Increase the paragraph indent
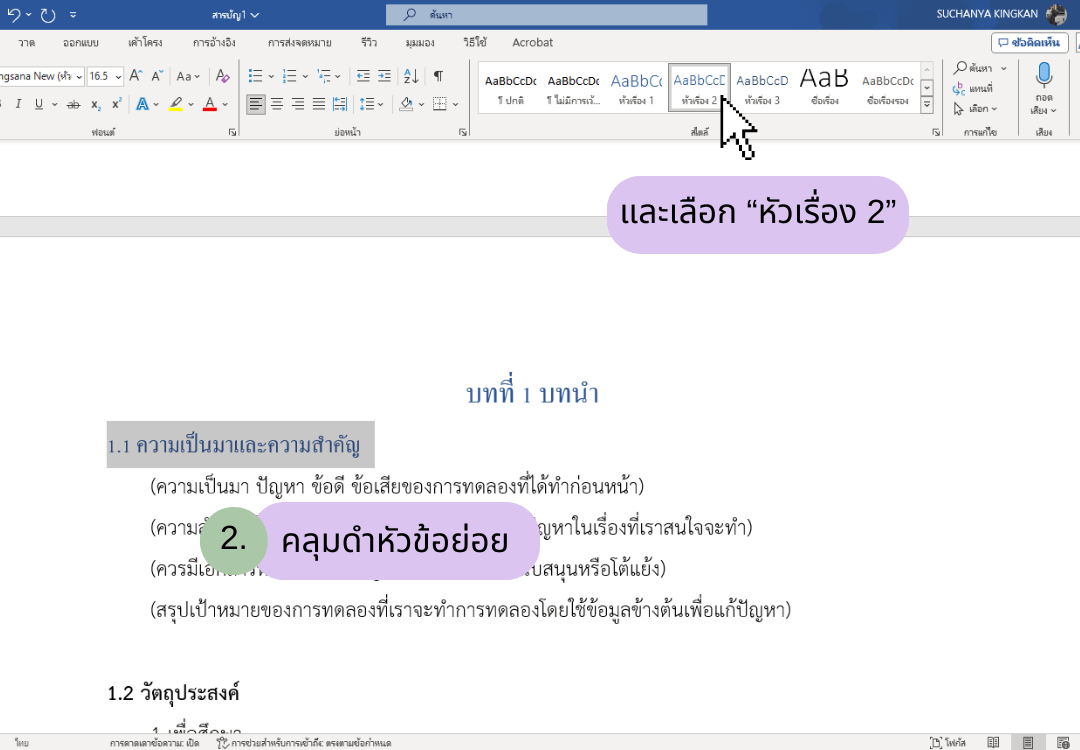The image size is (1080, 750). point(384,76)
